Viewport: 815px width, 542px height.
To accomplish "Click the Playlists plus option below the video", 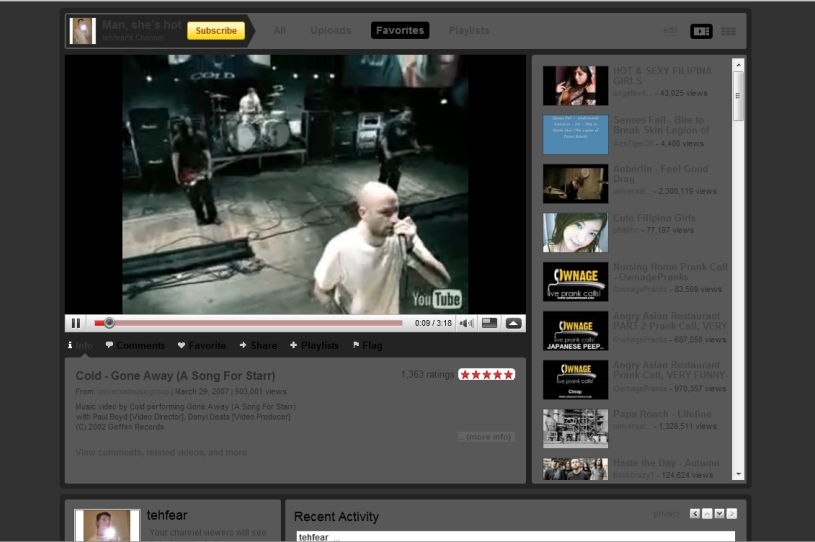I will [314, 346].
